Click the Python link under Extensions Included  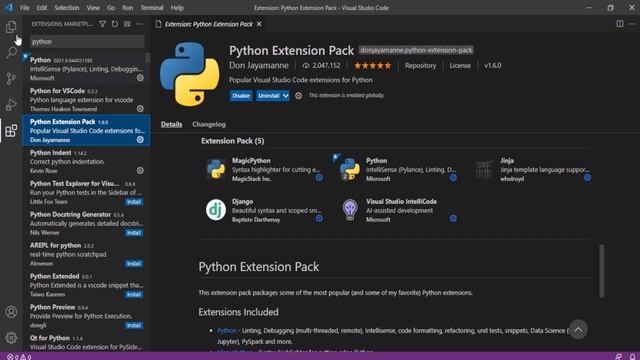click(227, 331)
